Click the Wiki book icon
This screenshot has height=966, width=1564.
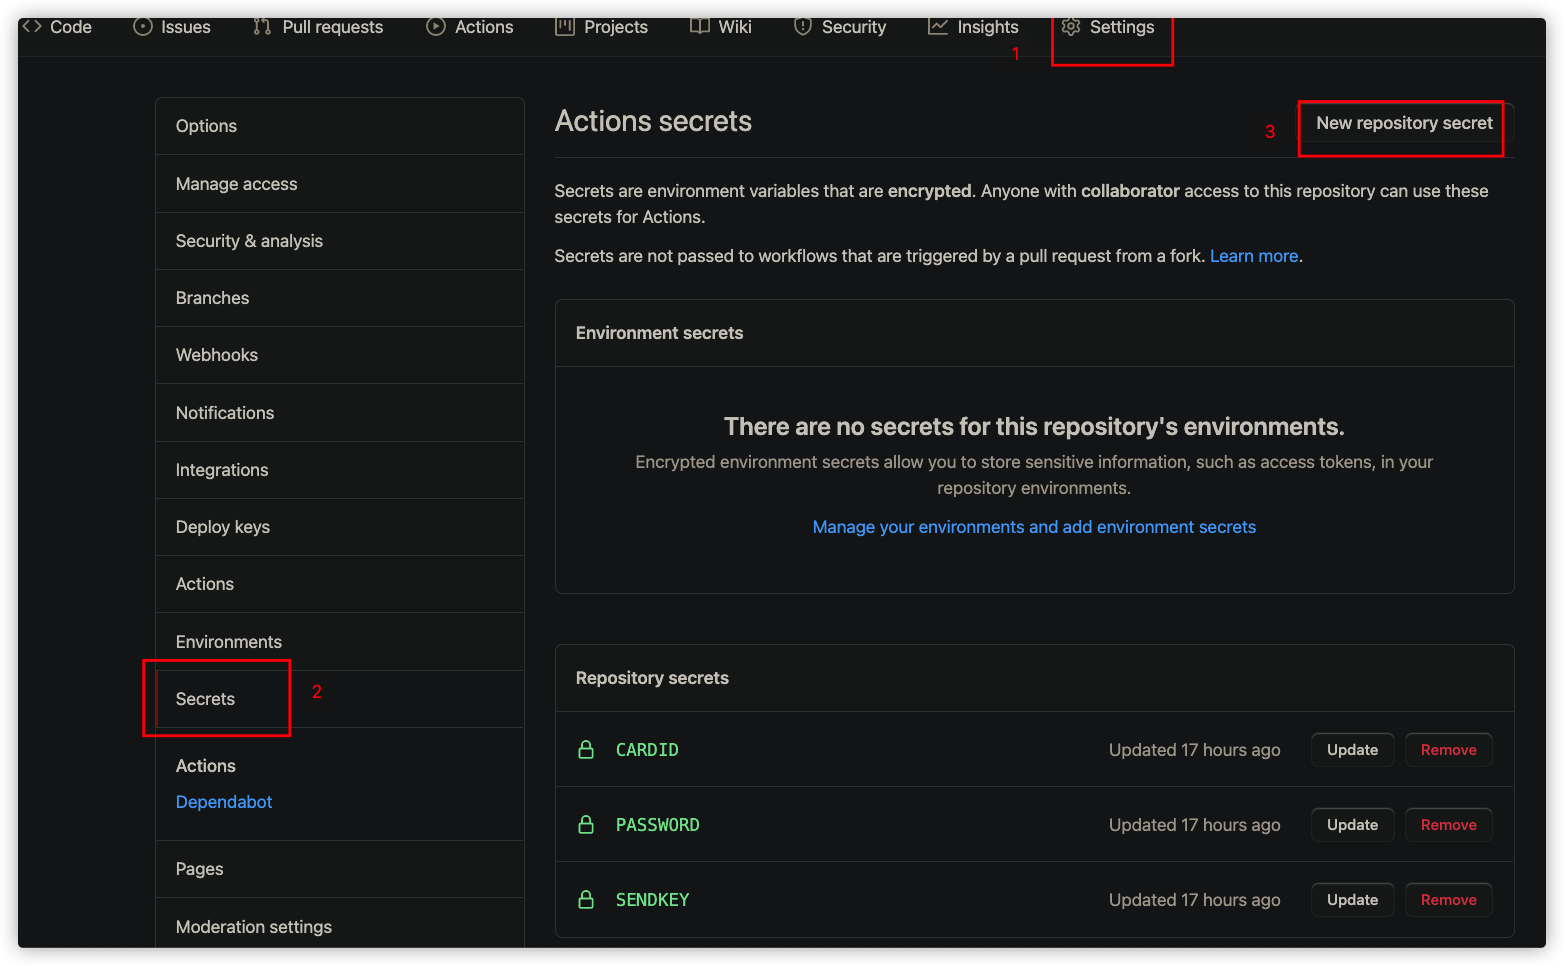click(700, 27)
